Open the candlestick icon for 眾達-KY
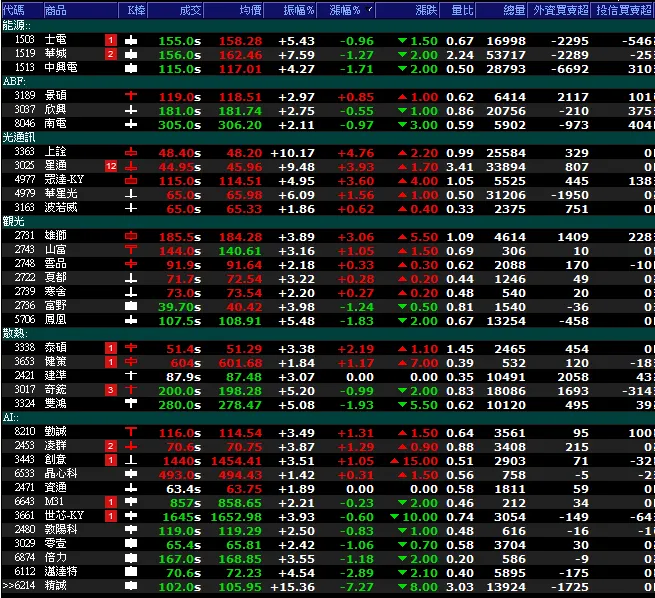 [x=131, y=180]
